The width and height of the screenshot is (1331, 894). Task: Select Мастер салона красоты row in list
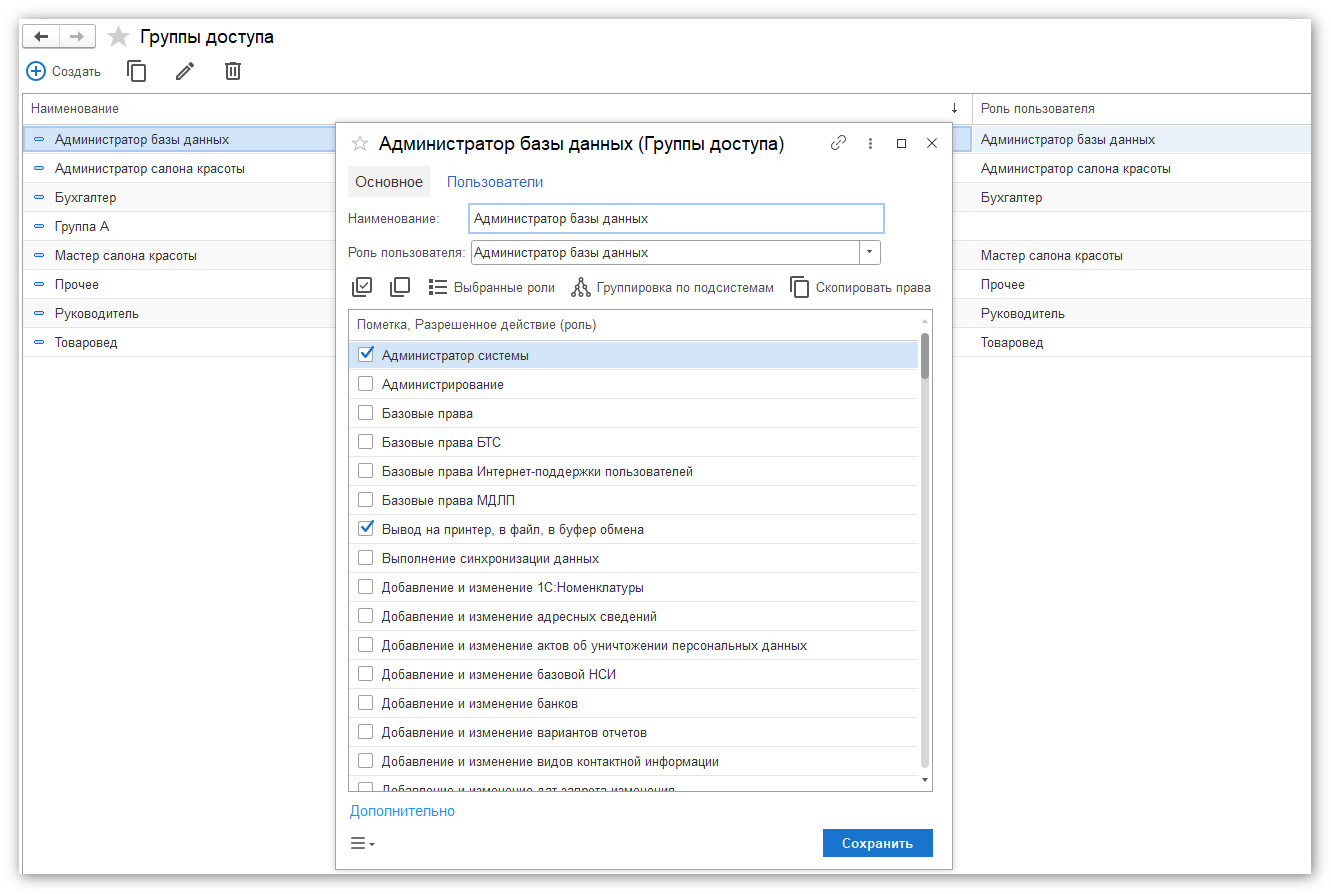pyautogui.click(x=179, y=256)
